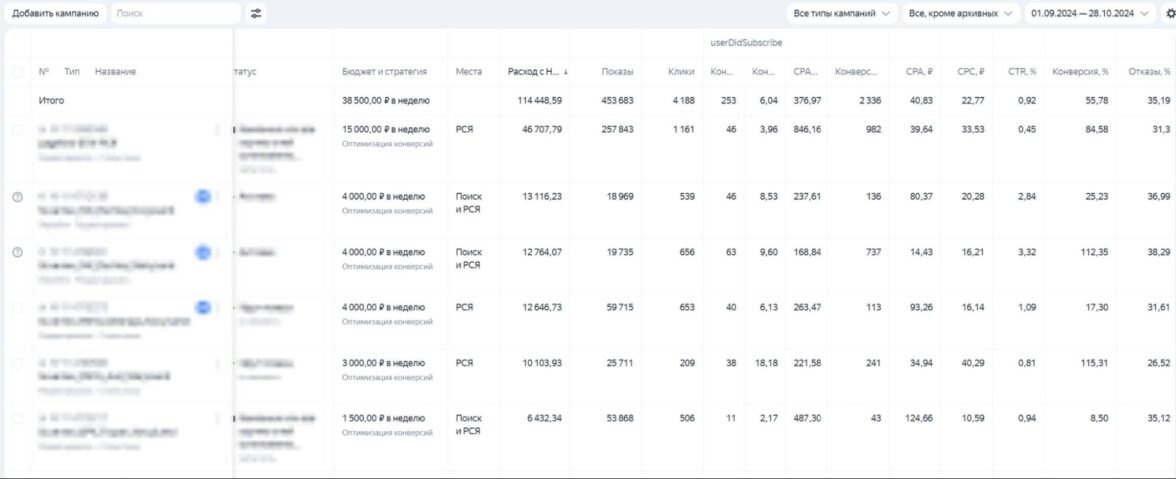Click Оптимизация конверсий under 15 000,00 ₽ budget

pyautogui.click(x=387, y=144)
